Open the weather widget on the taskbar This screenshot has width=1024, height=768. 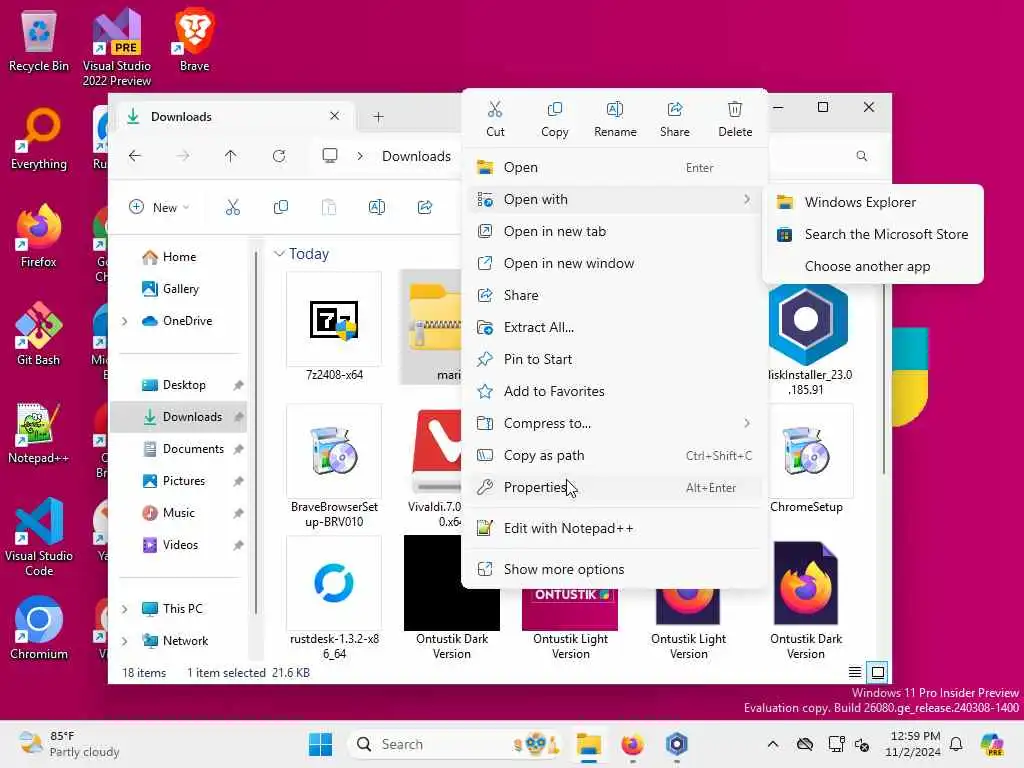click(69, 744)
